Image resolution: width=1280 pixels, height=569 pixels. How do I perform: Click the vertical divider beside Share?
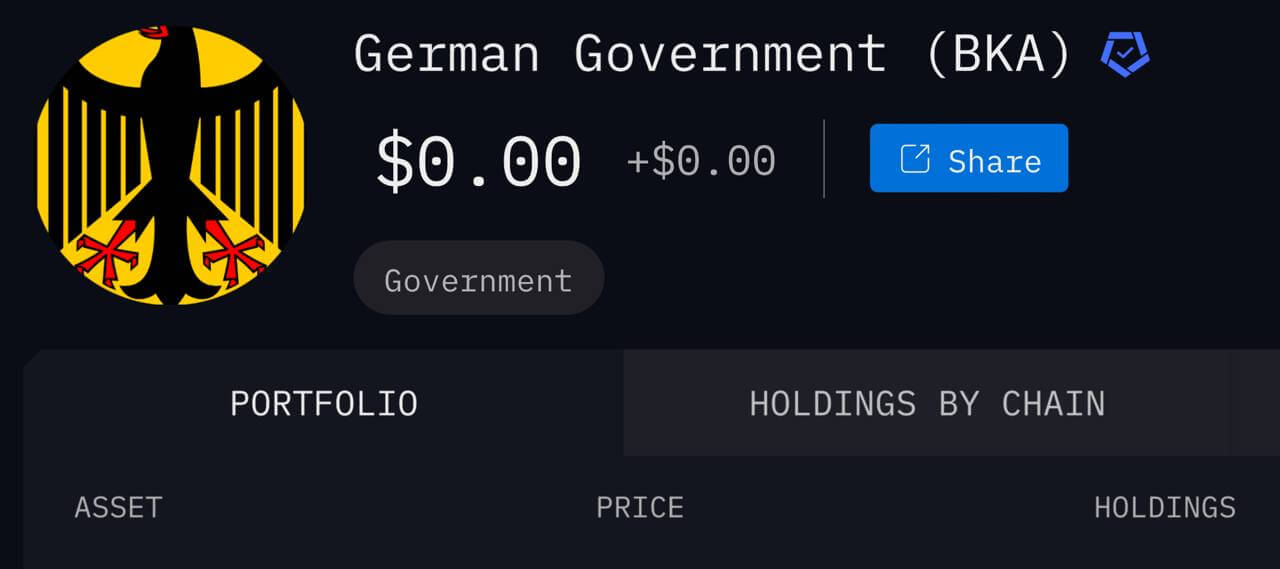tap(824, 159)
